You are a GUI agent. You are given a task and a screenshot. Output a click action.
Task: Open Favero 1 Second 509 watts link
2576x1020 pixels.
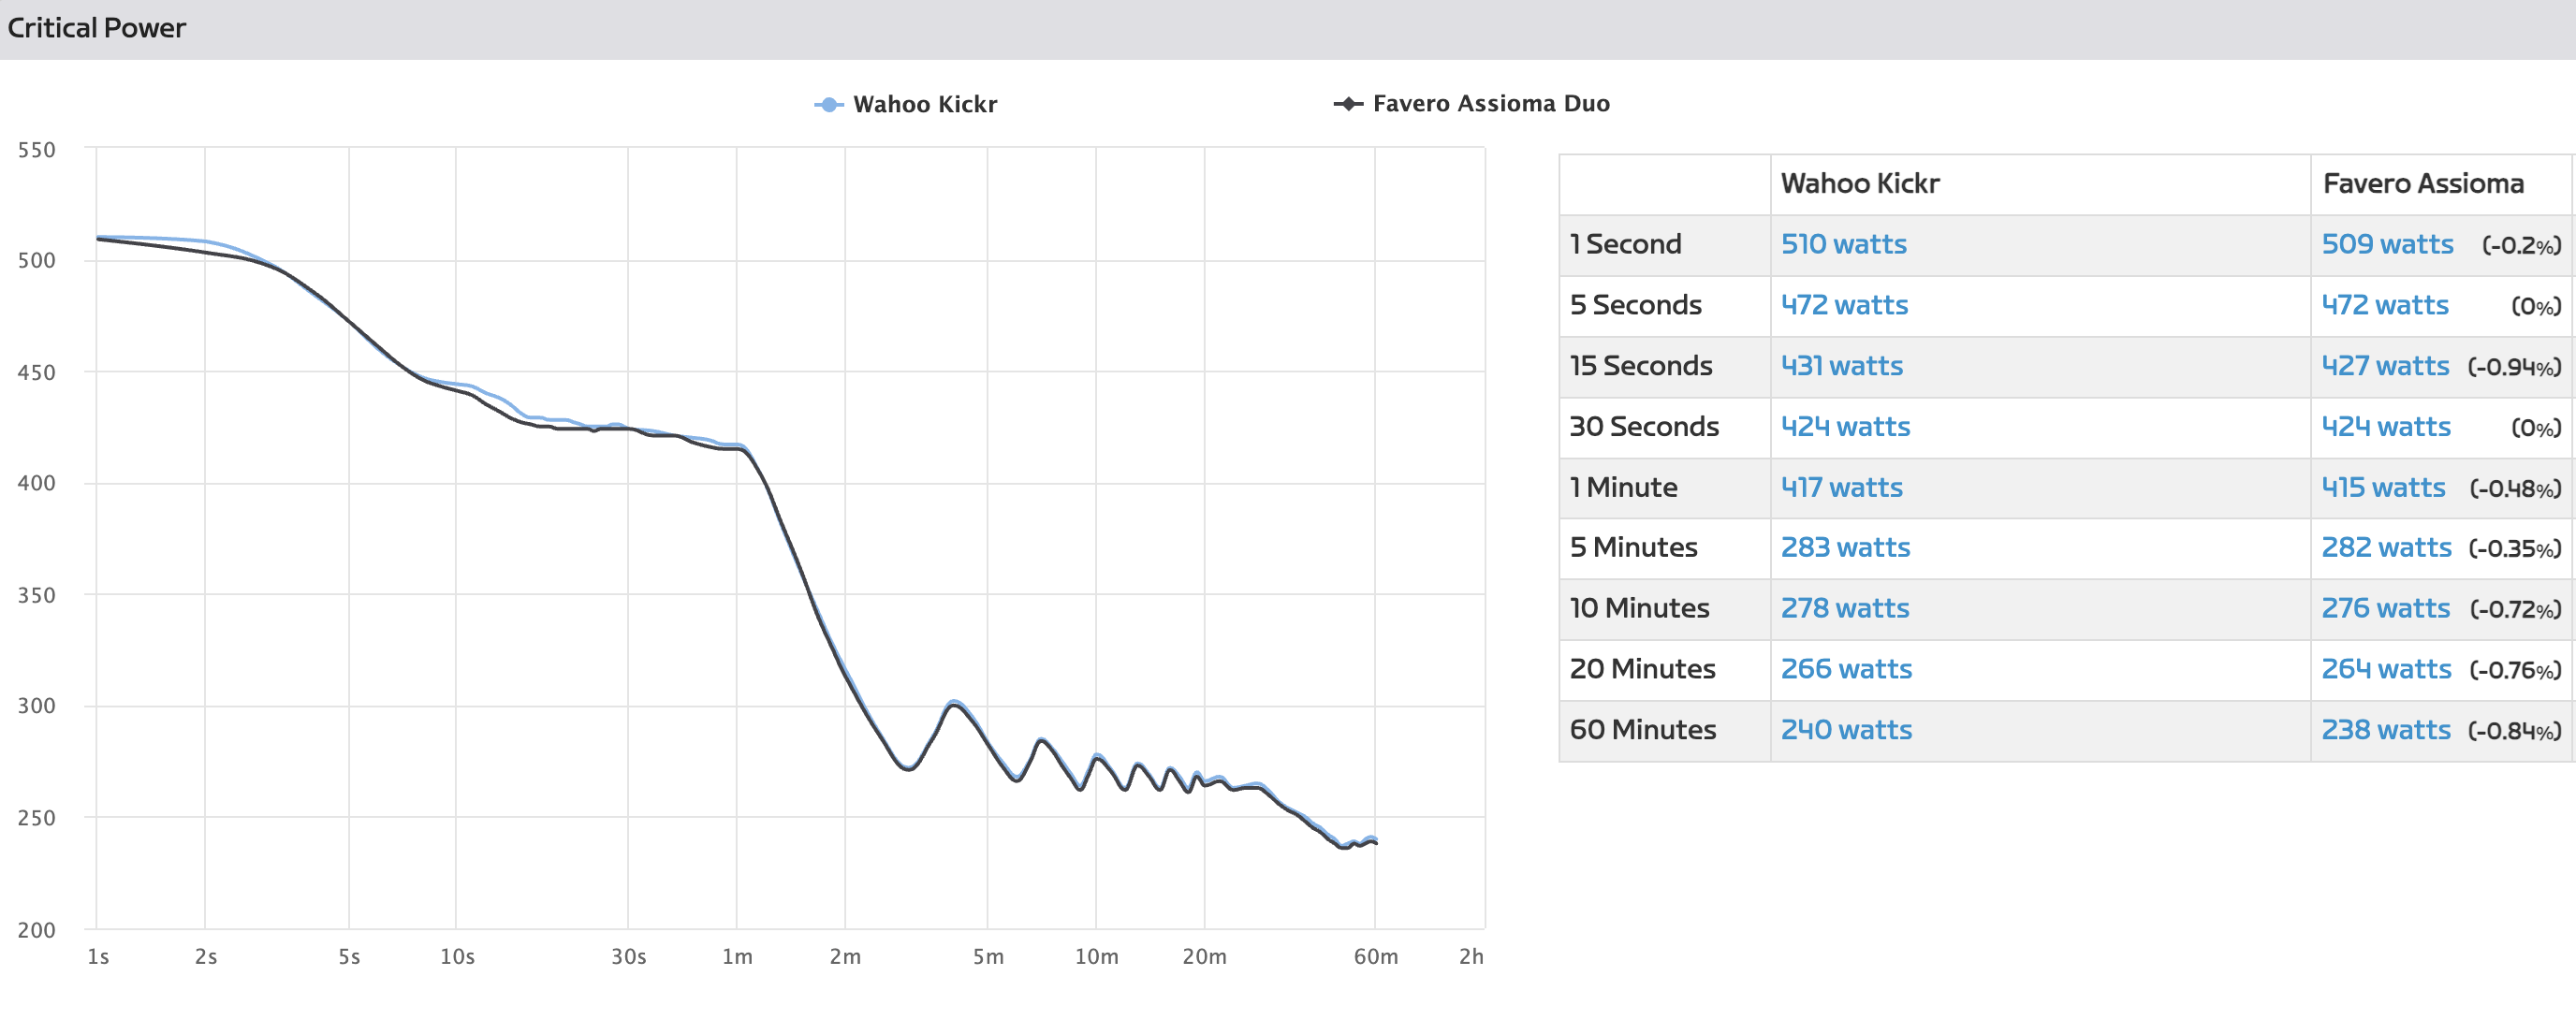pyautogui.click(x=2386, y=244)
